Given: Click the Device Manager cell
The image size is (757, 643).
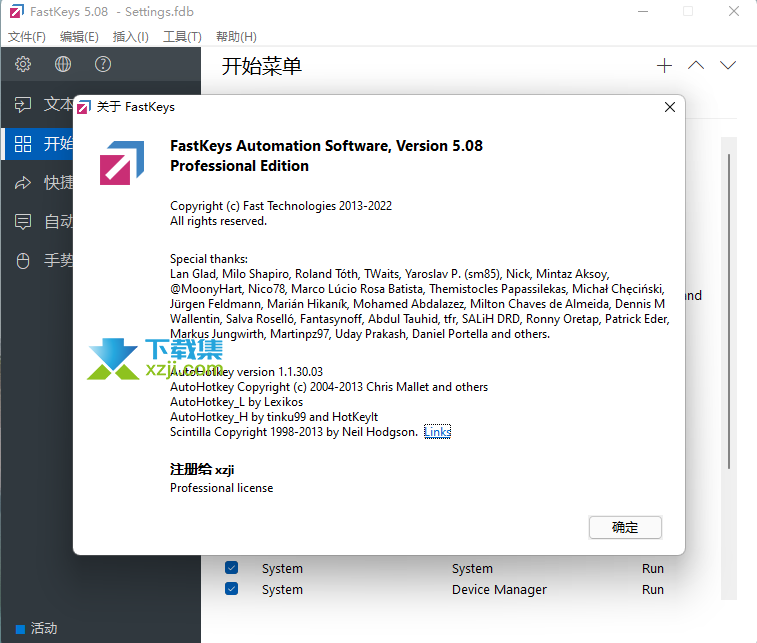Looking at the screenshot, I should point(499,589).
